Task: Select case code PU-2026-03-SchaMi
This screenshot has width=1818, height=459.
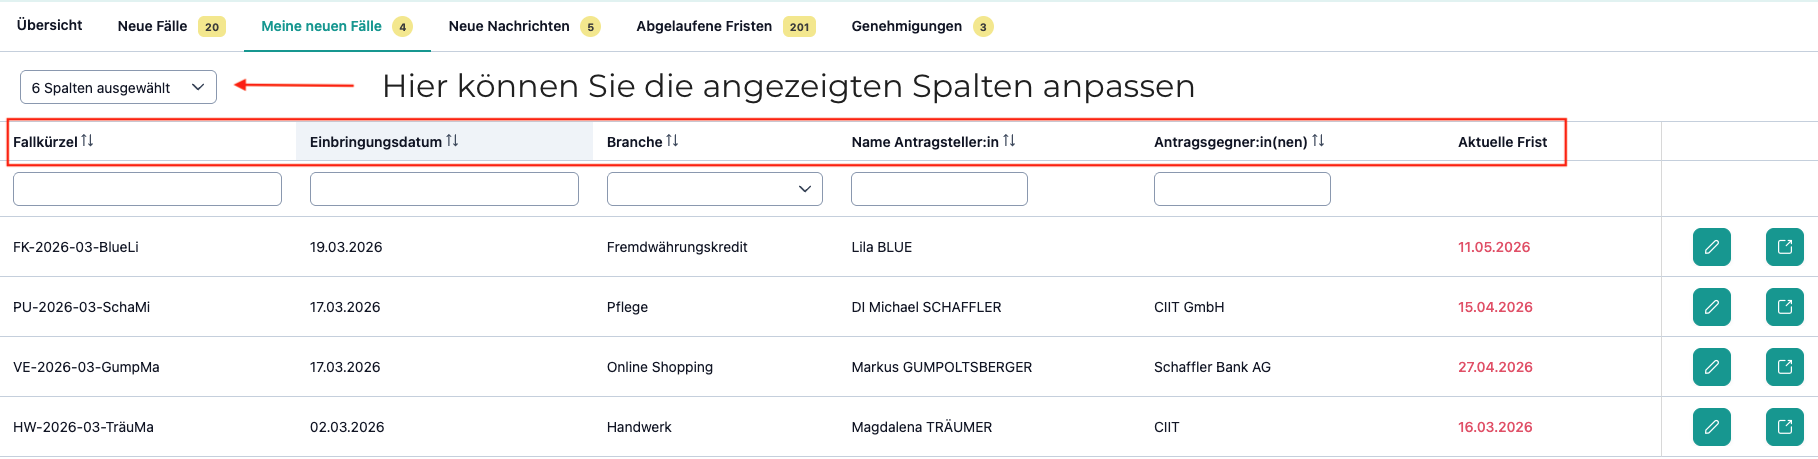Action: point(81,307)
